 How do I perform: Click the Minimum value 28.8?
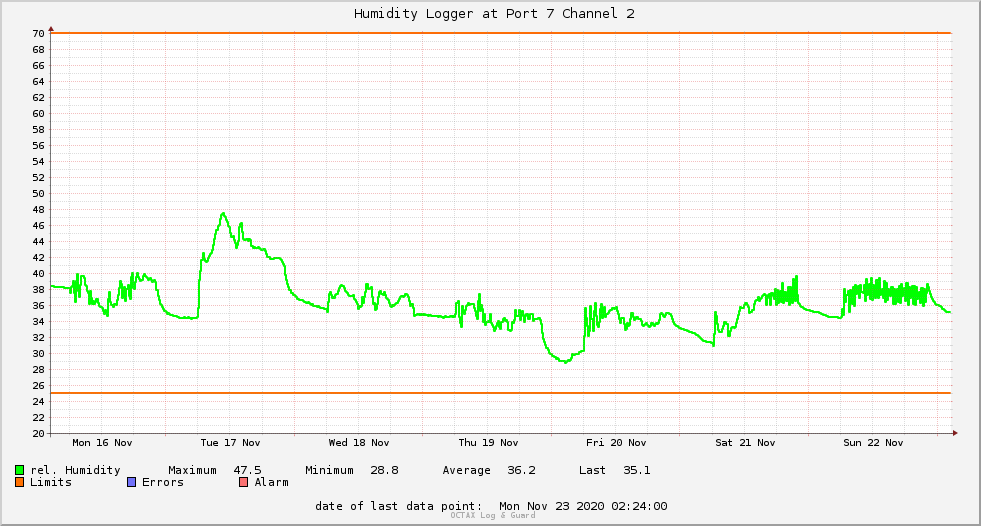pos(384,470)
